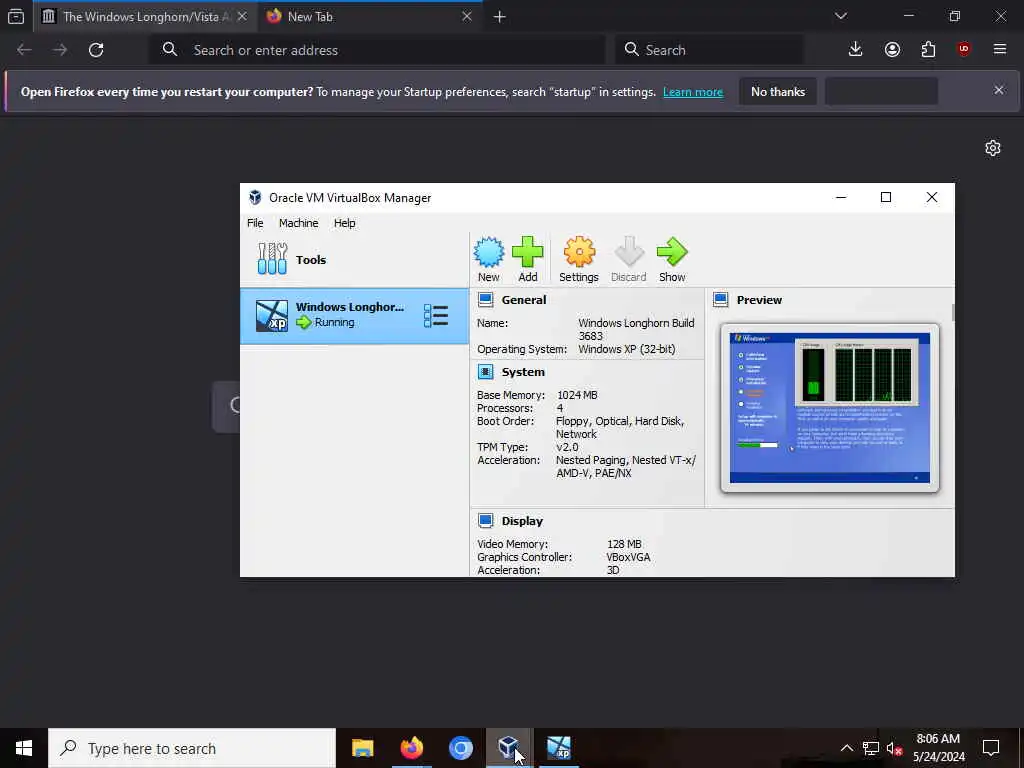Viewport: 1024px width, 768px height.
Task: Click the Show green arrow icon
Action: pos(672,253)
